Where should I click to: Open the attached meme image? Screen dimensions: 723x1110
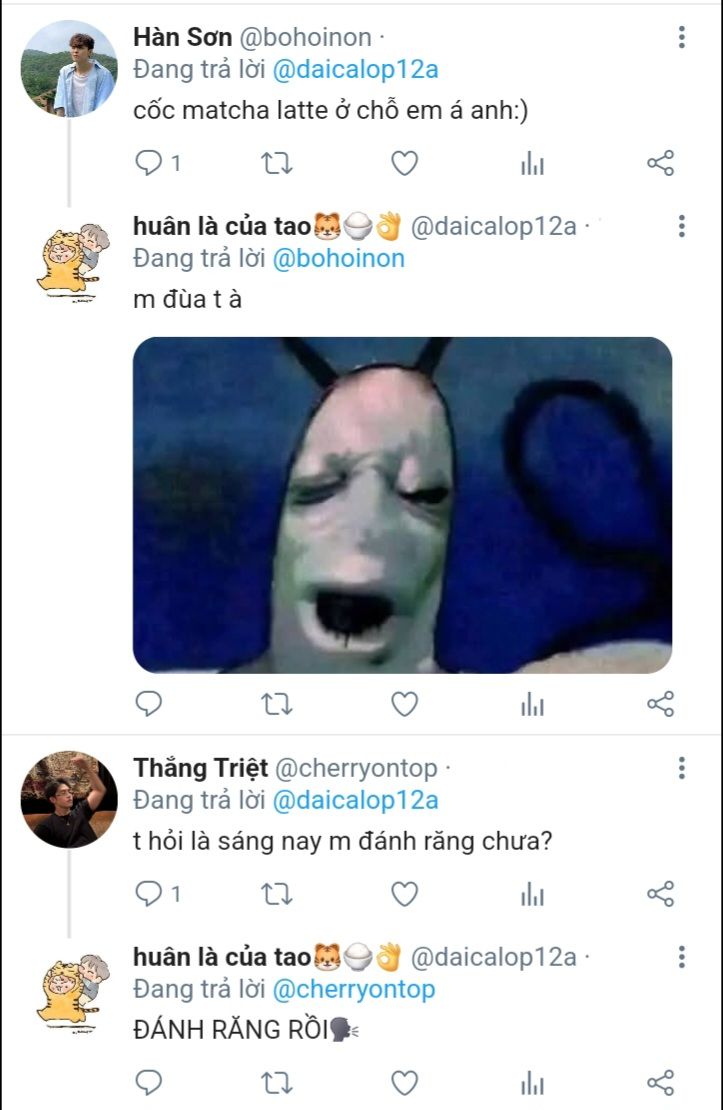tap(402, 505)
